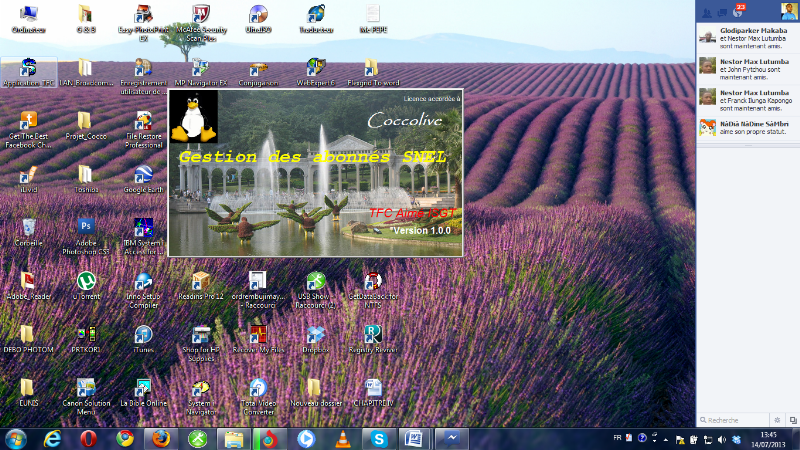This screenshot has height=450, width=800.
Task: Open the Projet_Cocco folder
Action: [86, 121]
